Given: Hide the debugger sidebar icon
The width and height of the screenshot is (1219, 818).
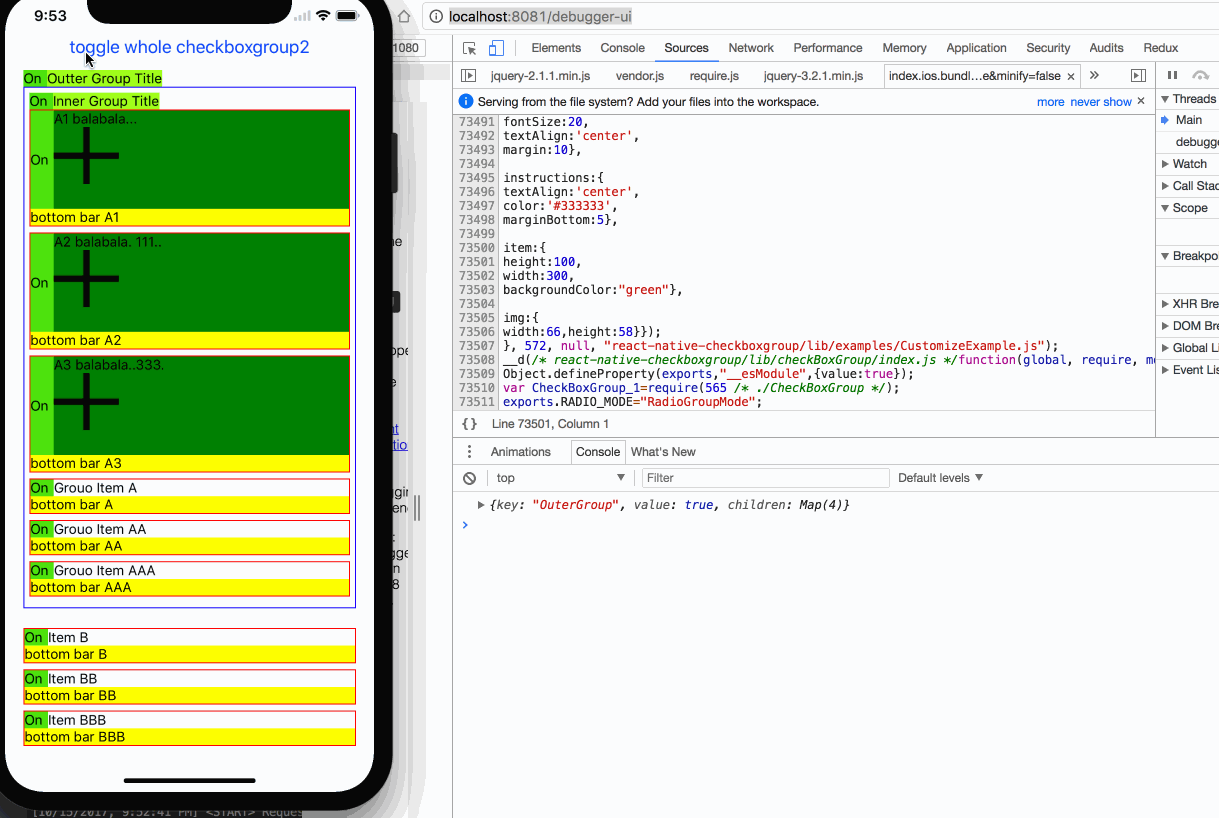Looking at the screenshot, I should point(1137,76).
